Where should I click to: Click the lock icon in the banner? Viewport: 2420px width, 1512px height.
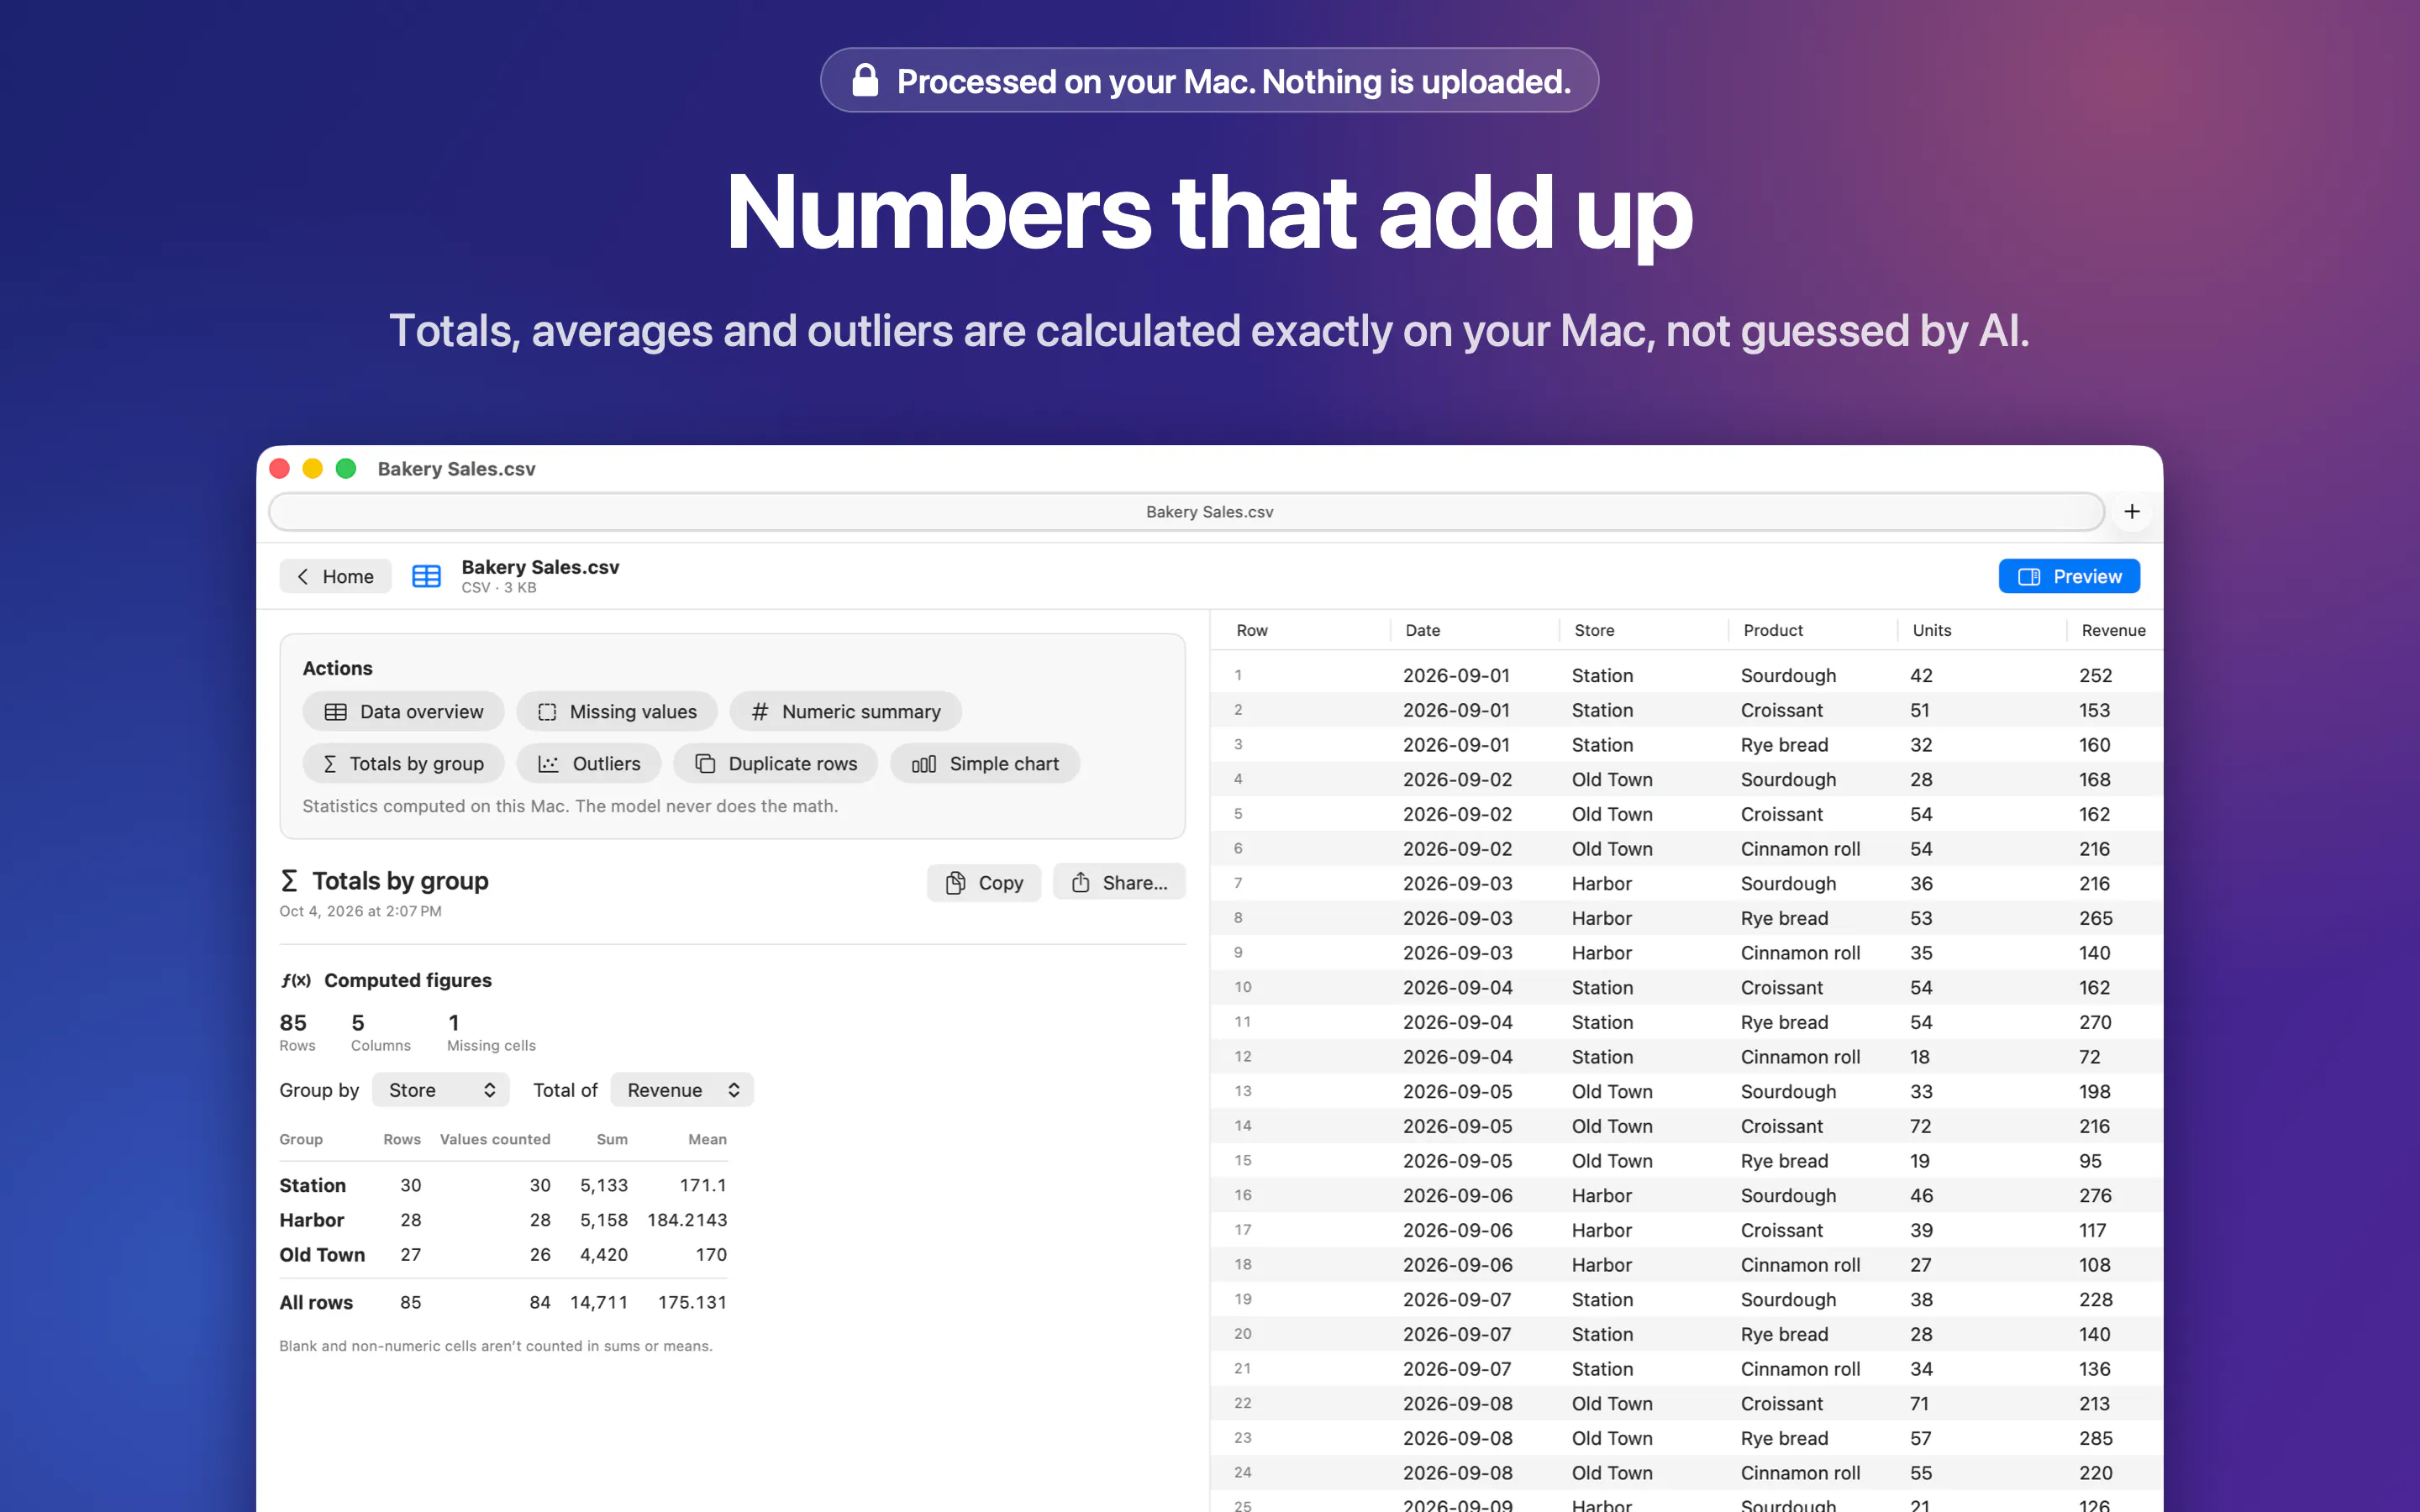(x=865, y=79)
